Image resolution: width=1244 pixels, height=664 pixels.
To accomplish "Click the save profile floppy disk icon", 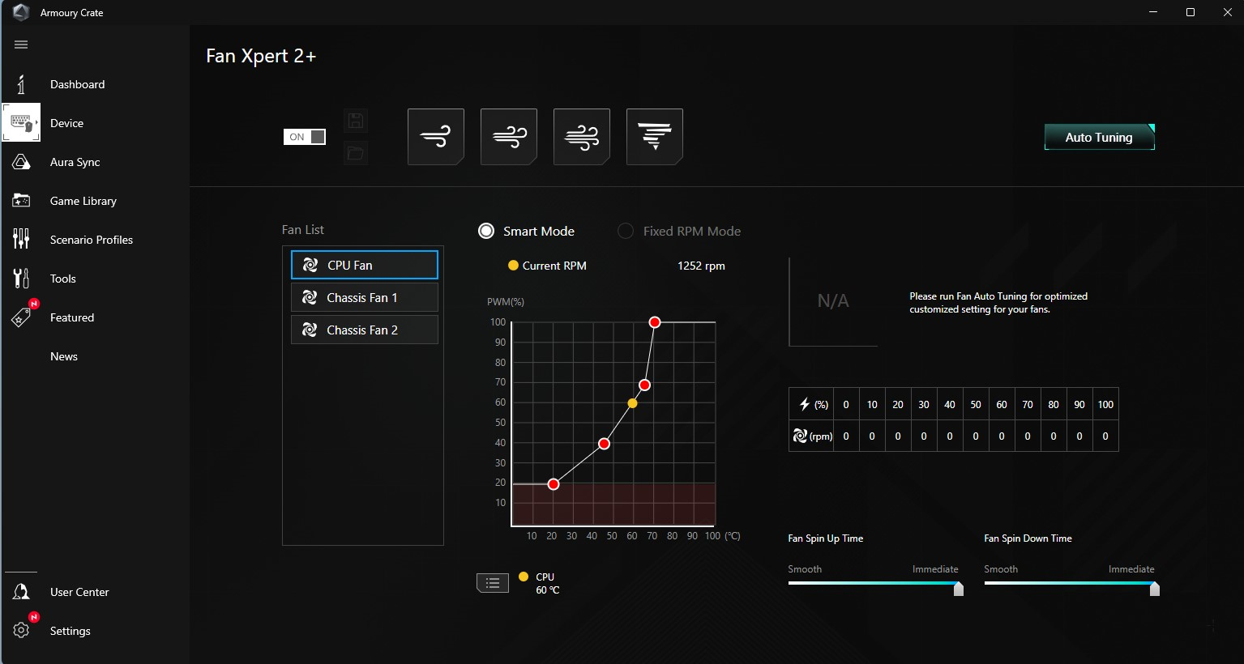I will [355, 121].
